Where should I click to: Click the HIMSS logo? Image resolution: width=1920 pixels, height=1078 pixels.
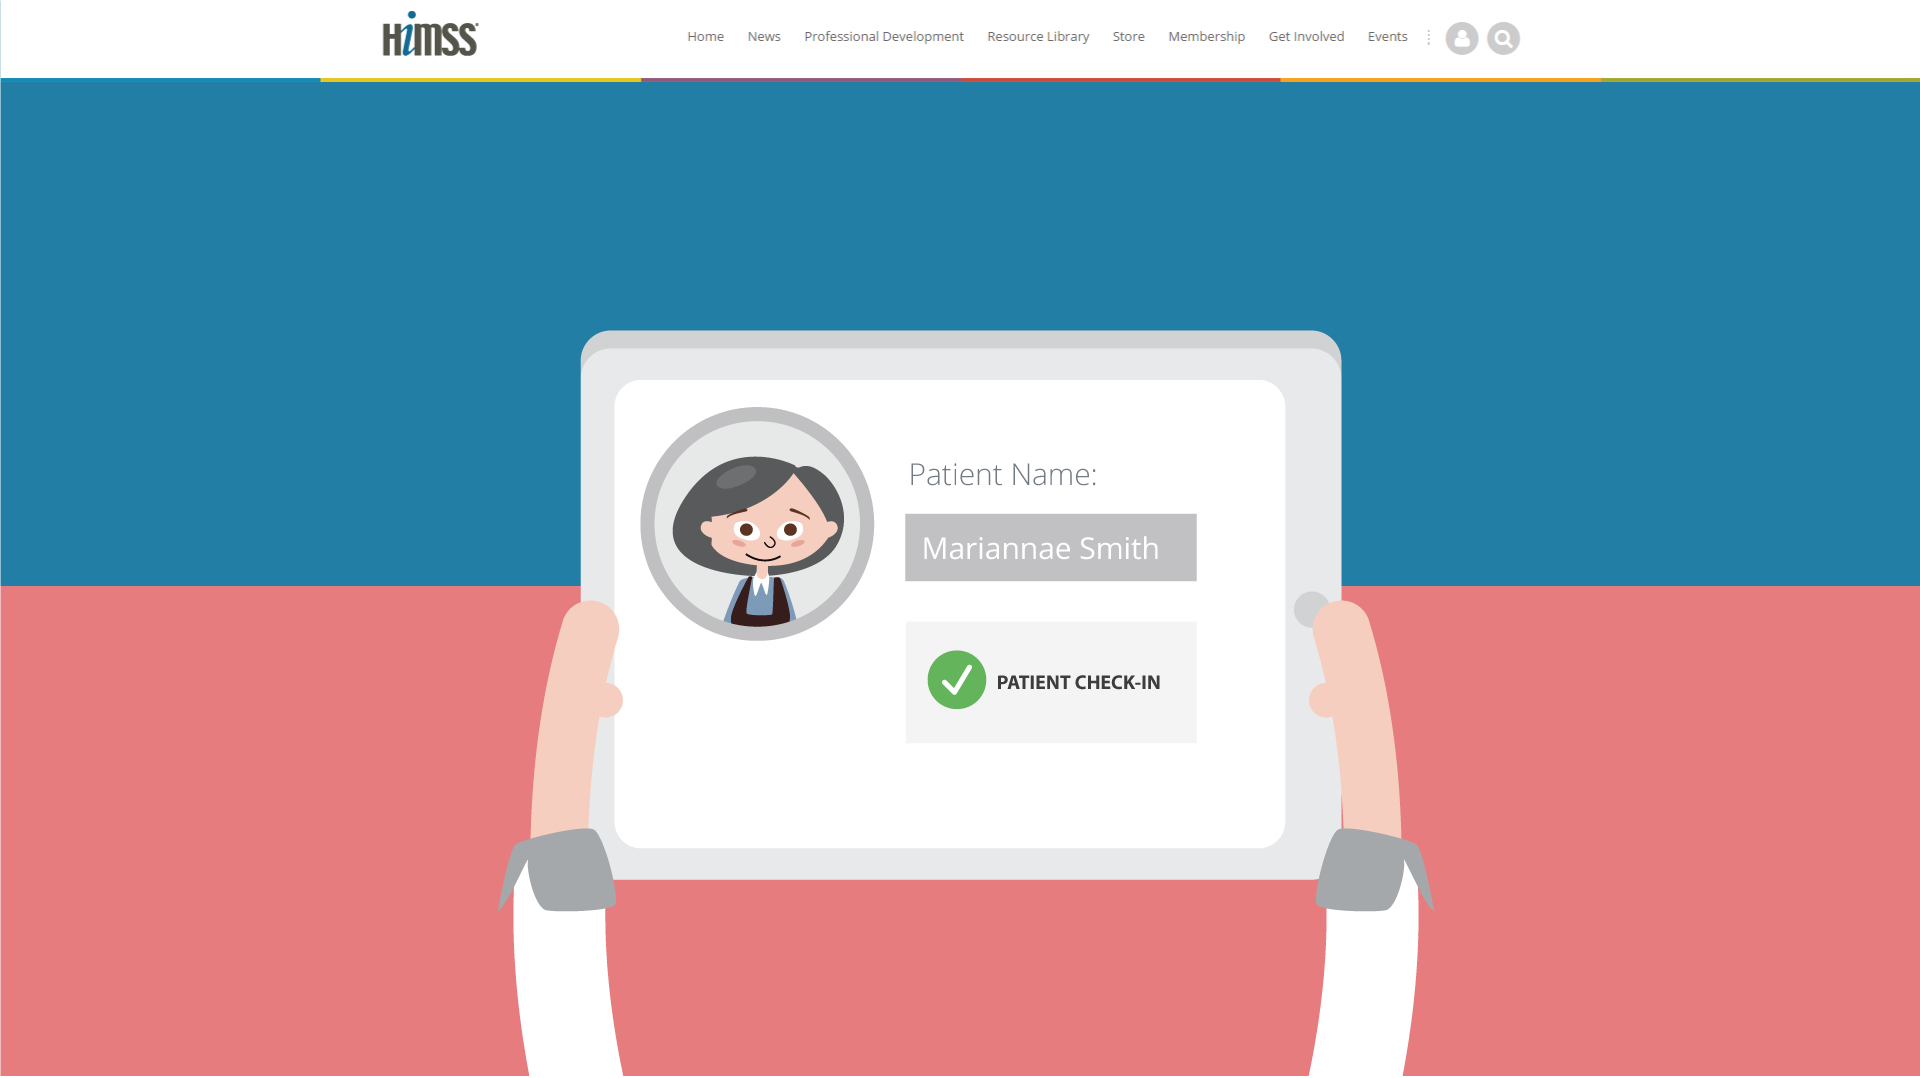pos(430,35)
